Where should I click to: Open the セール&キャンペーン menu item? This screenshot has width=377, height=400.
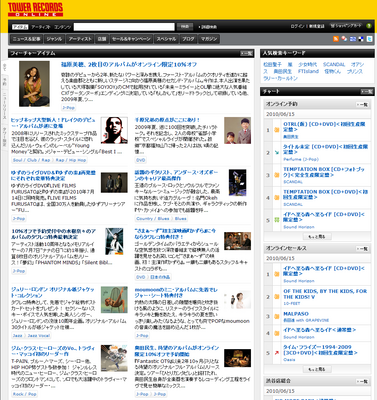click(131, 39)
